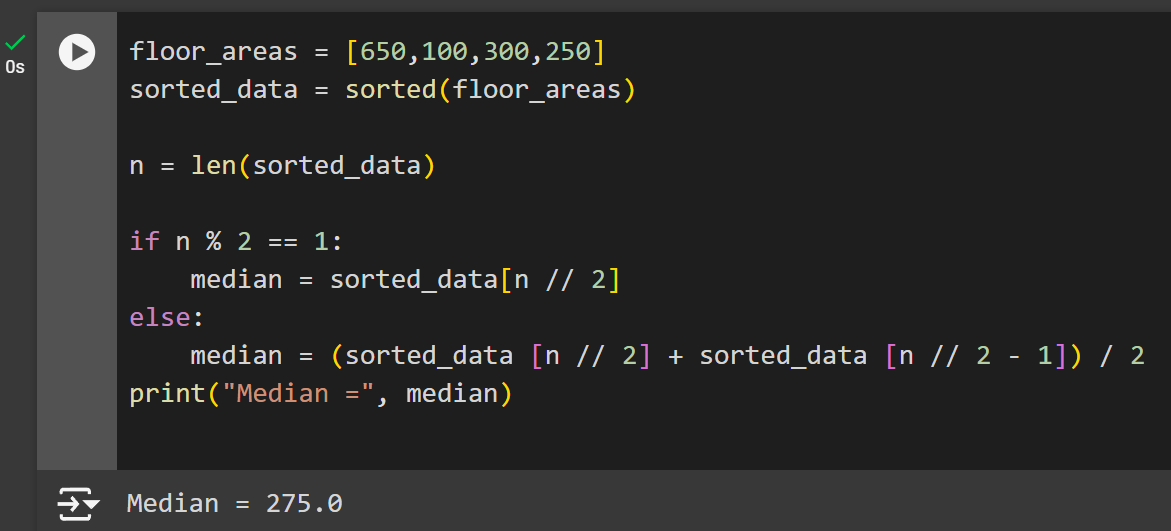Image resolution: width=1171 pixels, height=531 pixels.
Task: Run the code cell with the play button
Action: click(77, 51)
